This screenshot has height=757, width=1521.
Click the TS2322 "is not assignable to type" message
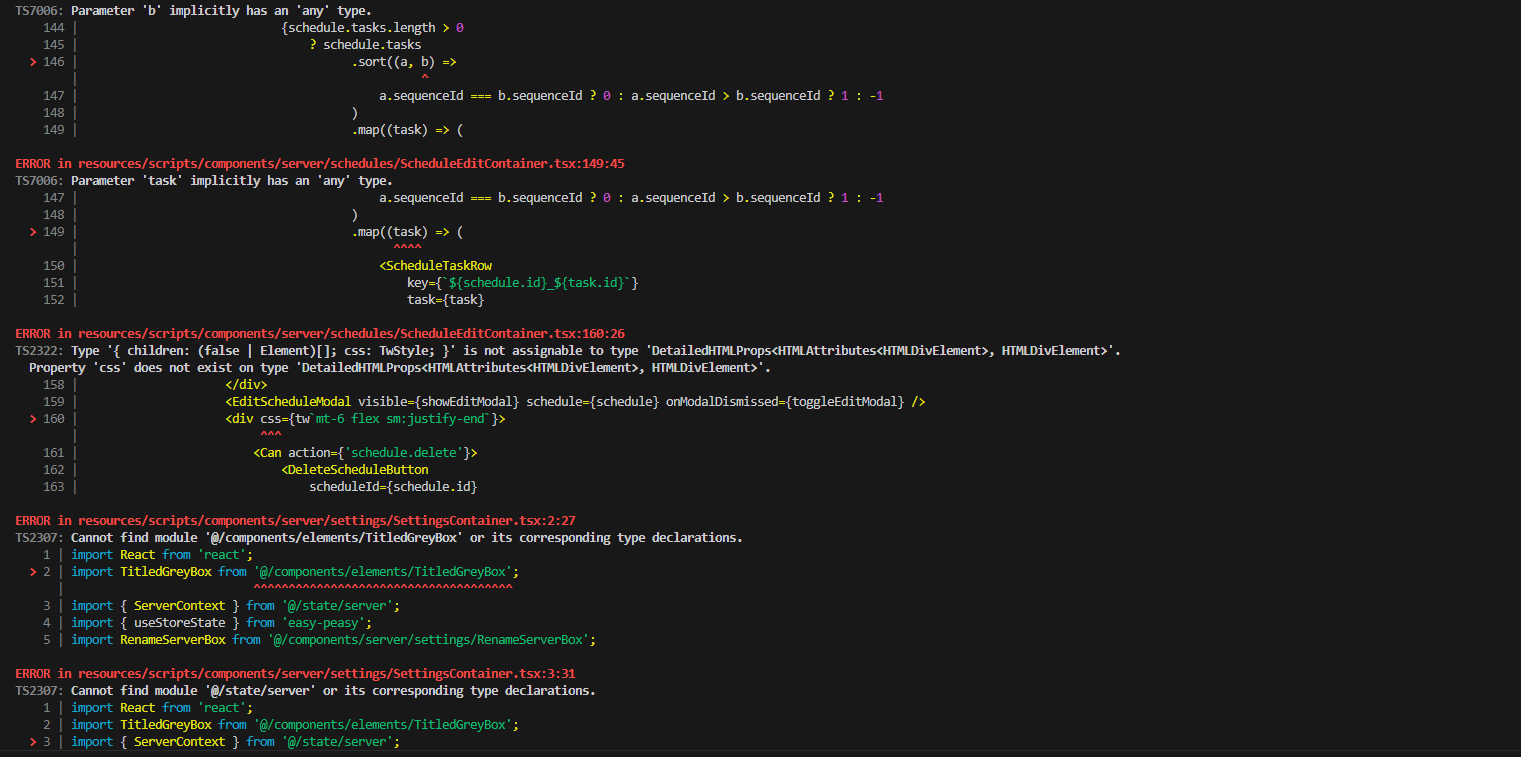[595, 351]
